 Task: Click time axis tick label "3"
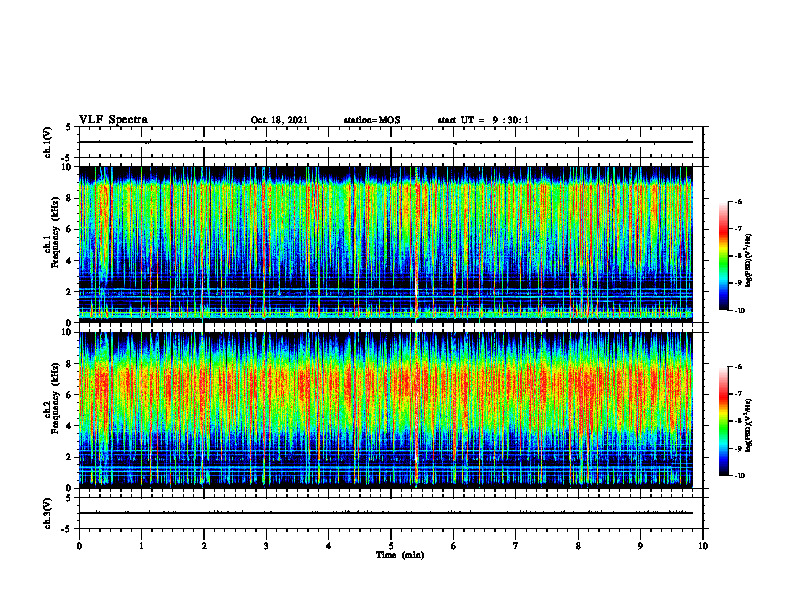pyautogui.click(x=266, y=546)
